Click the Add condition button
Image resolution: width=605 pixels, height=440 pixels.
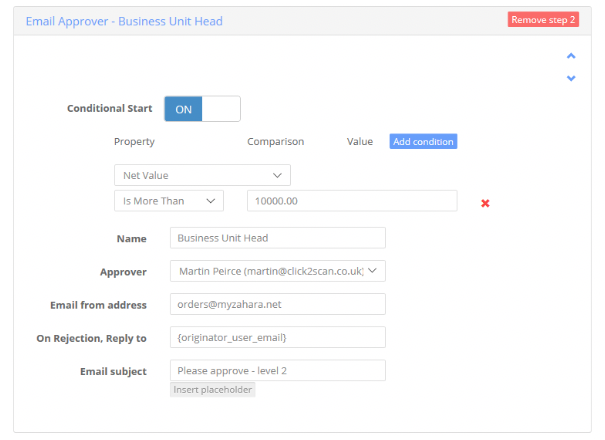tap(423, 141)
